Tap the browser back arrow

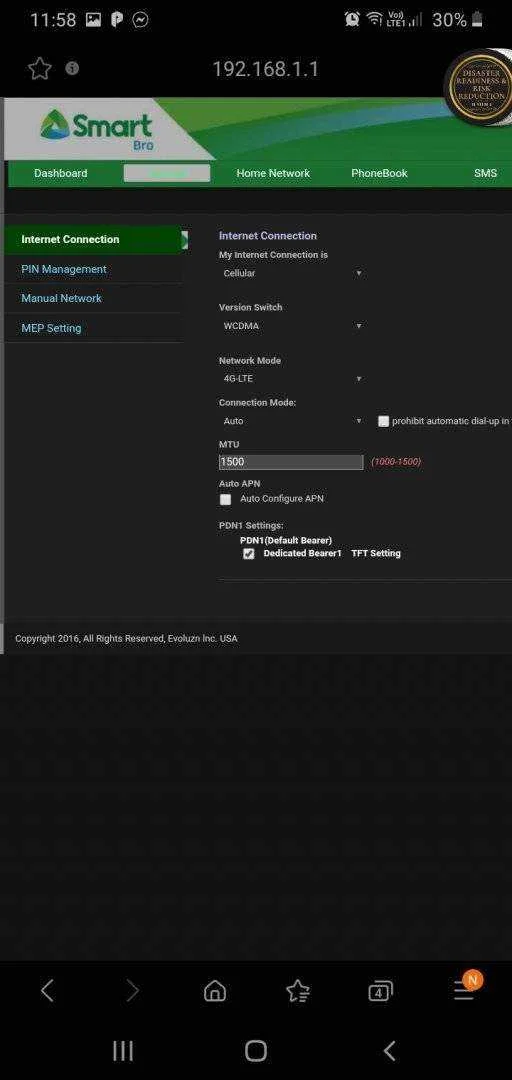click(x=47, y=991)
